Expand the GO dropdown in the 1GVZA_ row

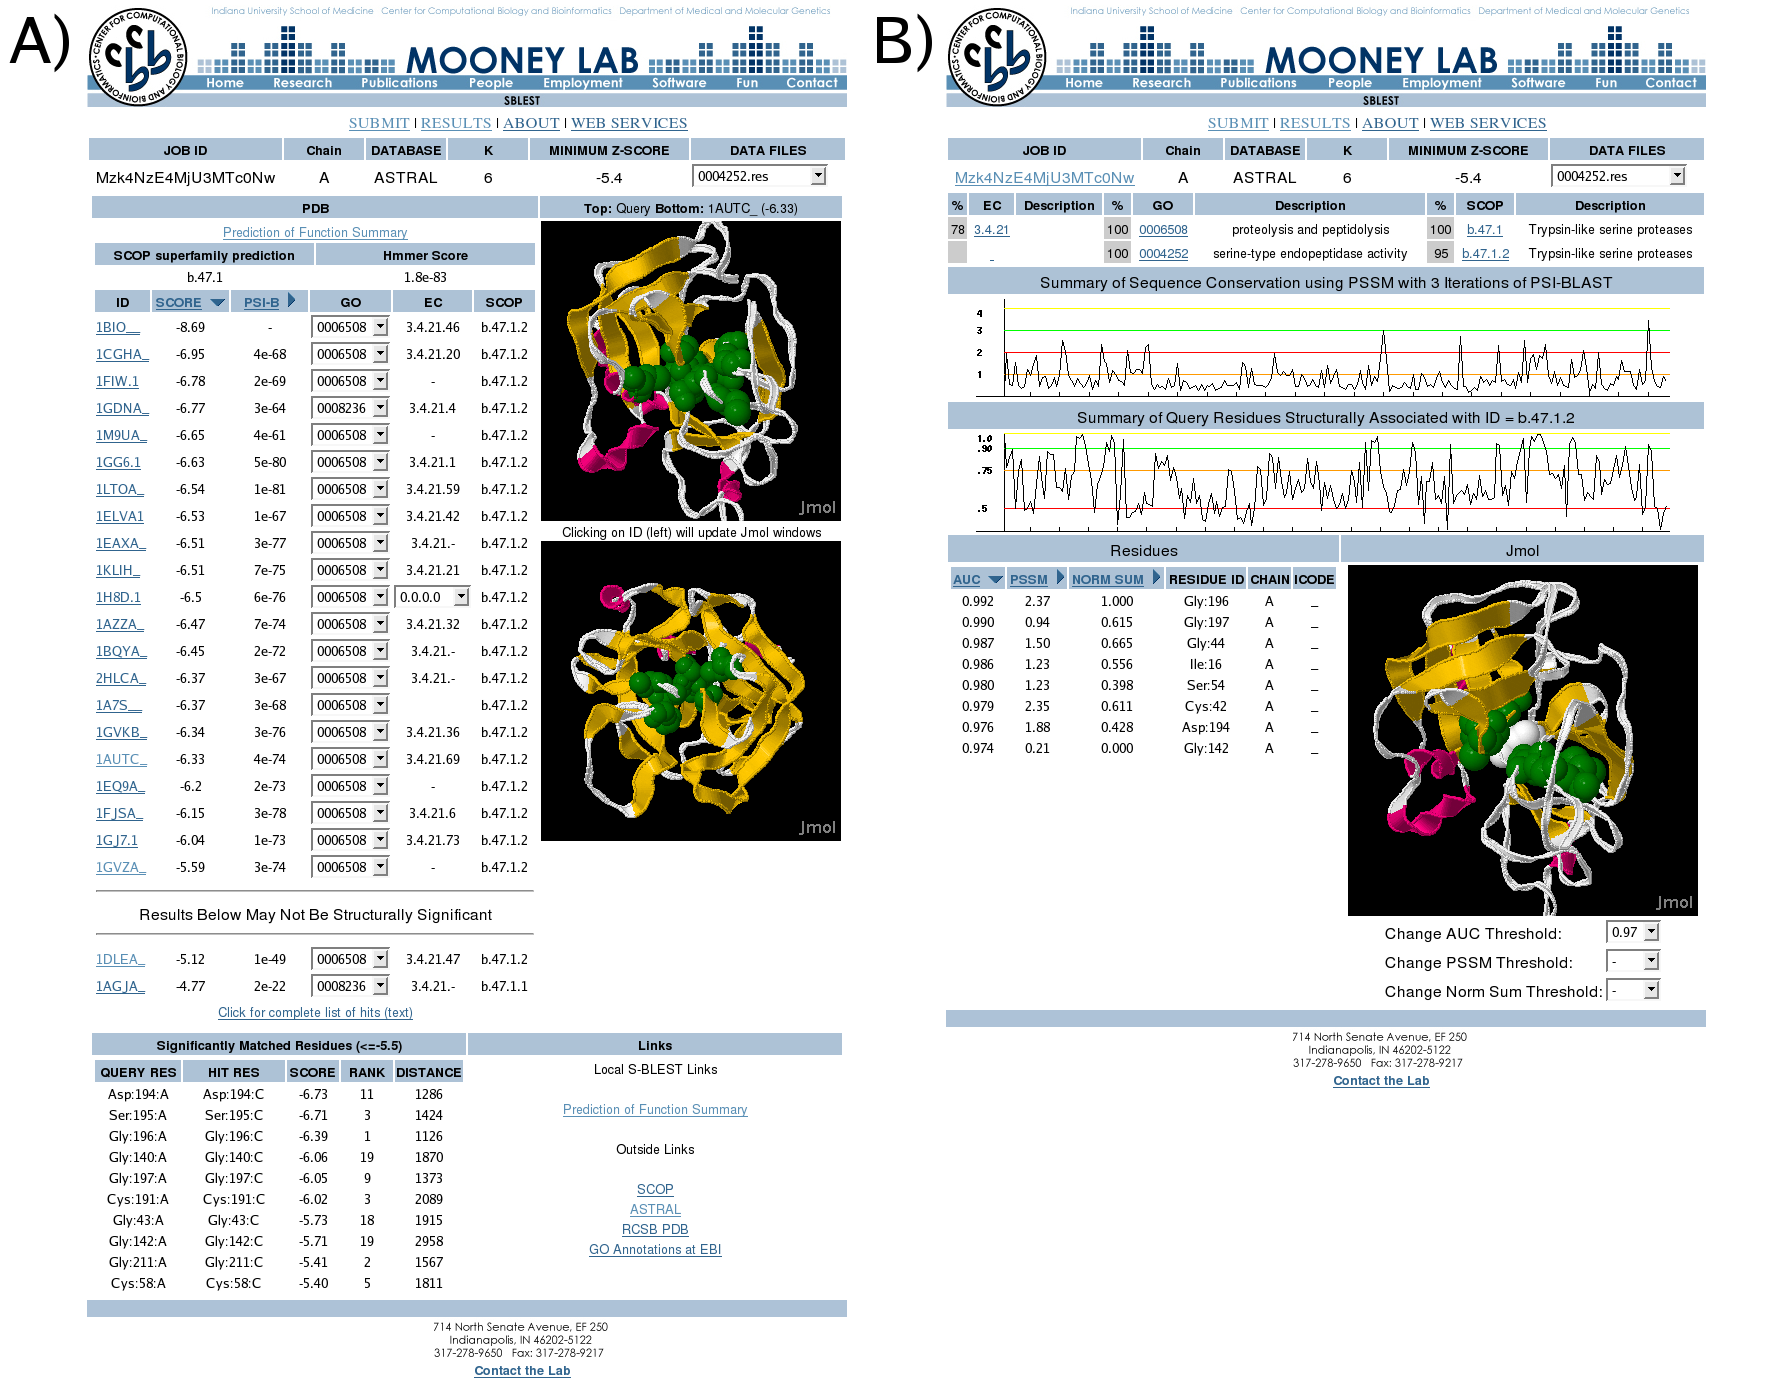350,867
